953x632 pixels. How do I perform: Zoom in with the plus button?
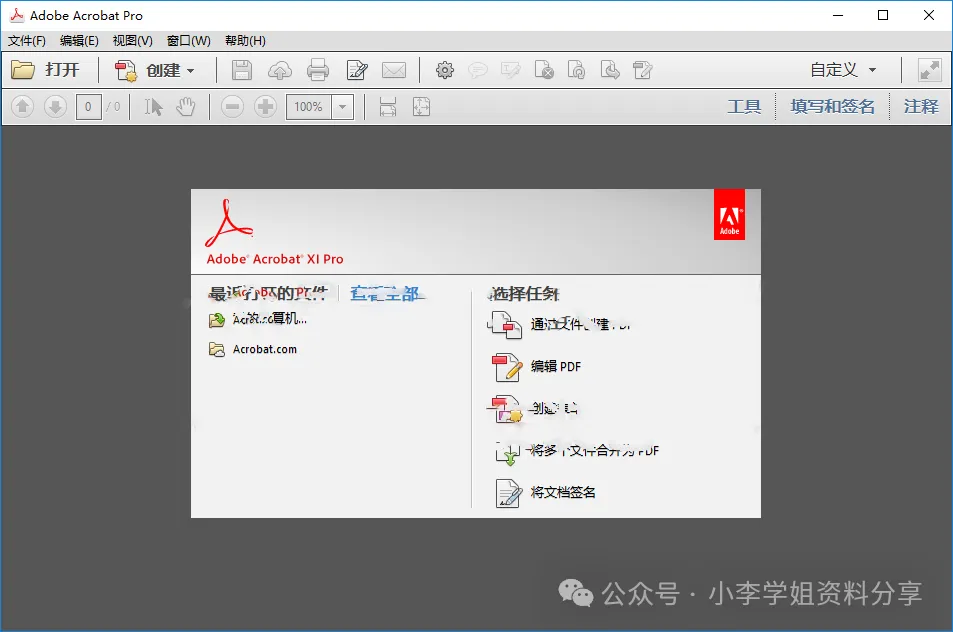[x=265, y=107]
